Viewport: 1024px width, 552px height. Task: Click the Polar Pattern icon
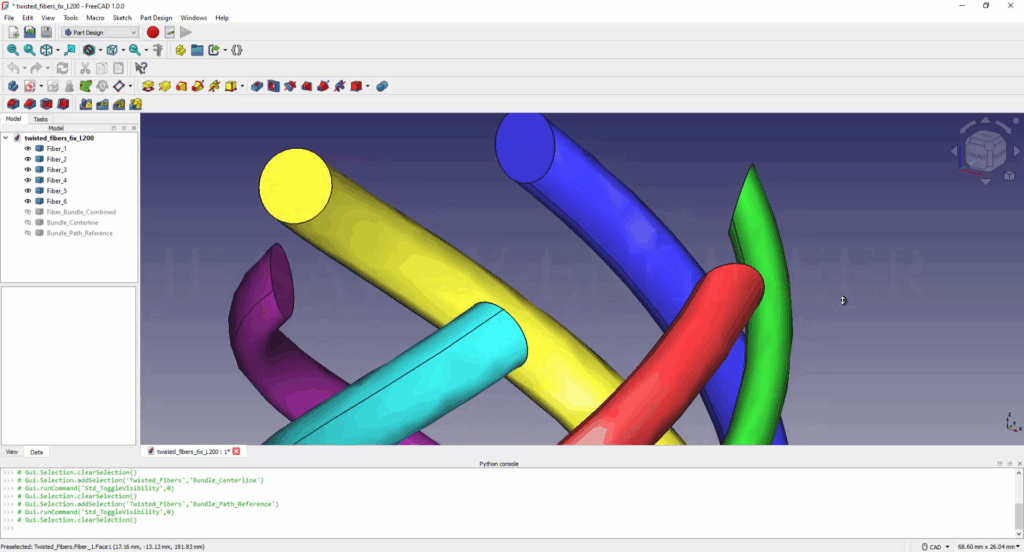[x=119, y=104]
